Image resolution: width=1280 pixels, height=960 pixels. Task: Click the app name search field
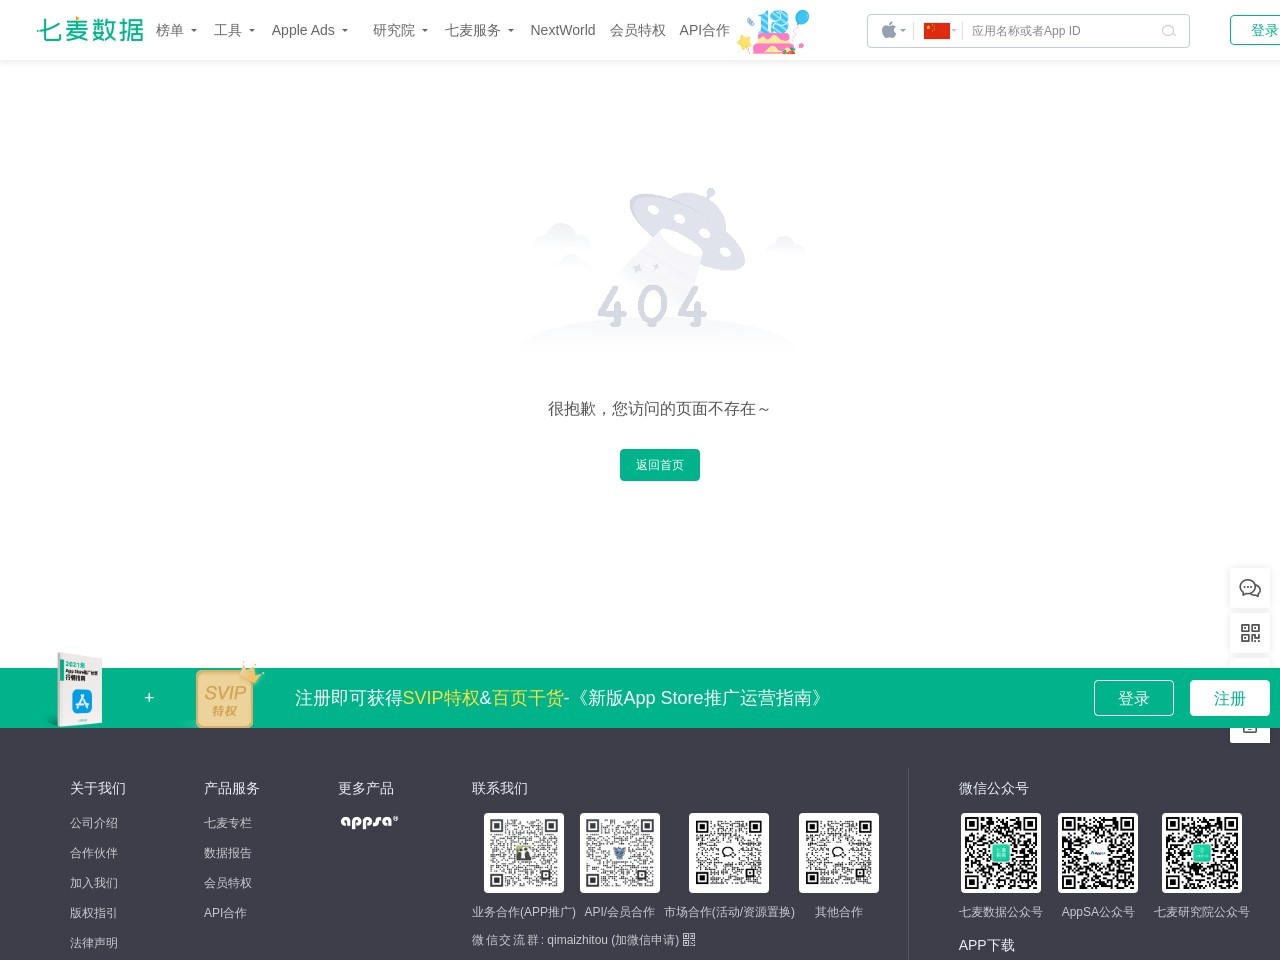[1060, 31]
